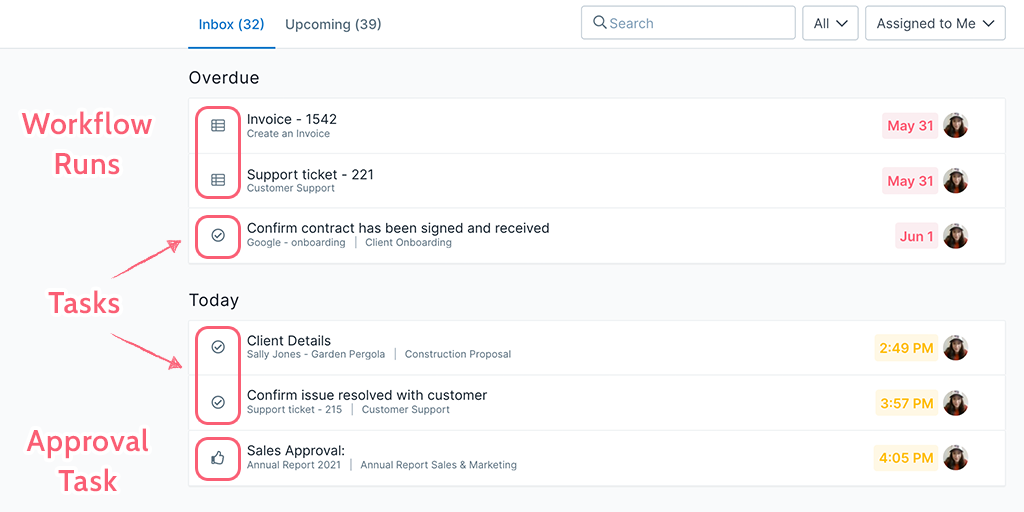Click the 2:49 PM due time badge
Viewport: 1024px width, 512px height.
tap(906, 348)
